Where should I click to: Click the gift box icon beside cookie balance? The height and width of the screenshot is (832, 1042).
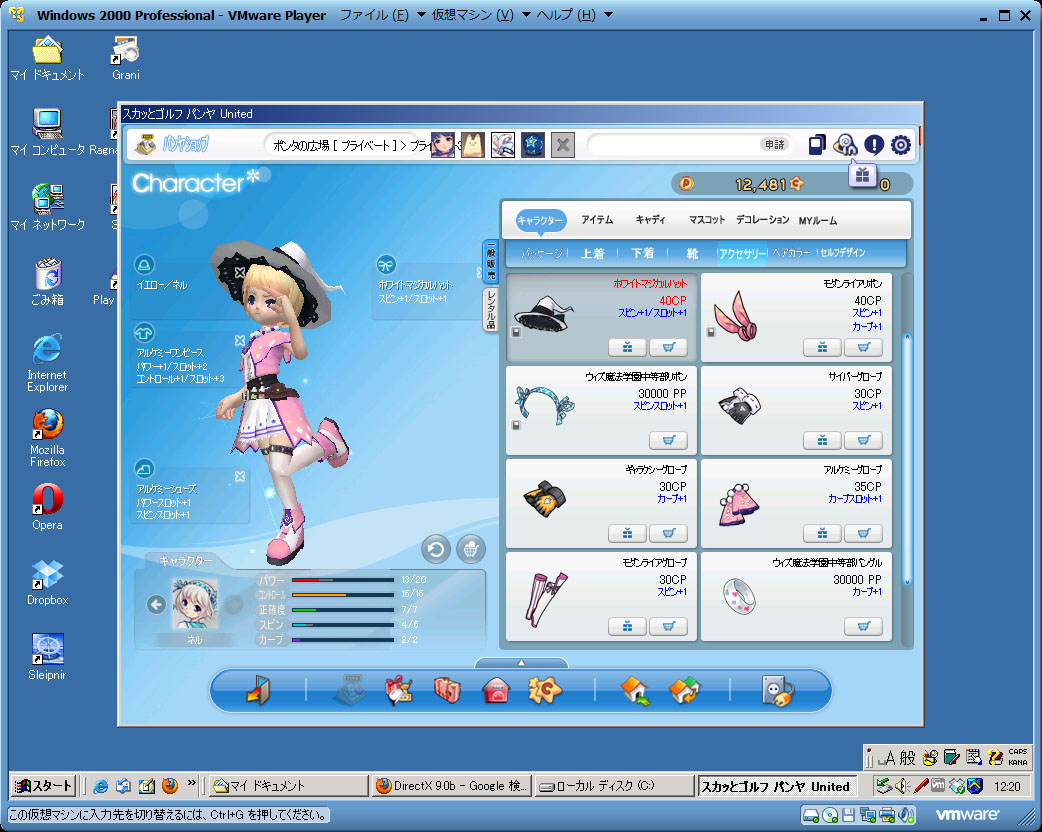[863, 175]
